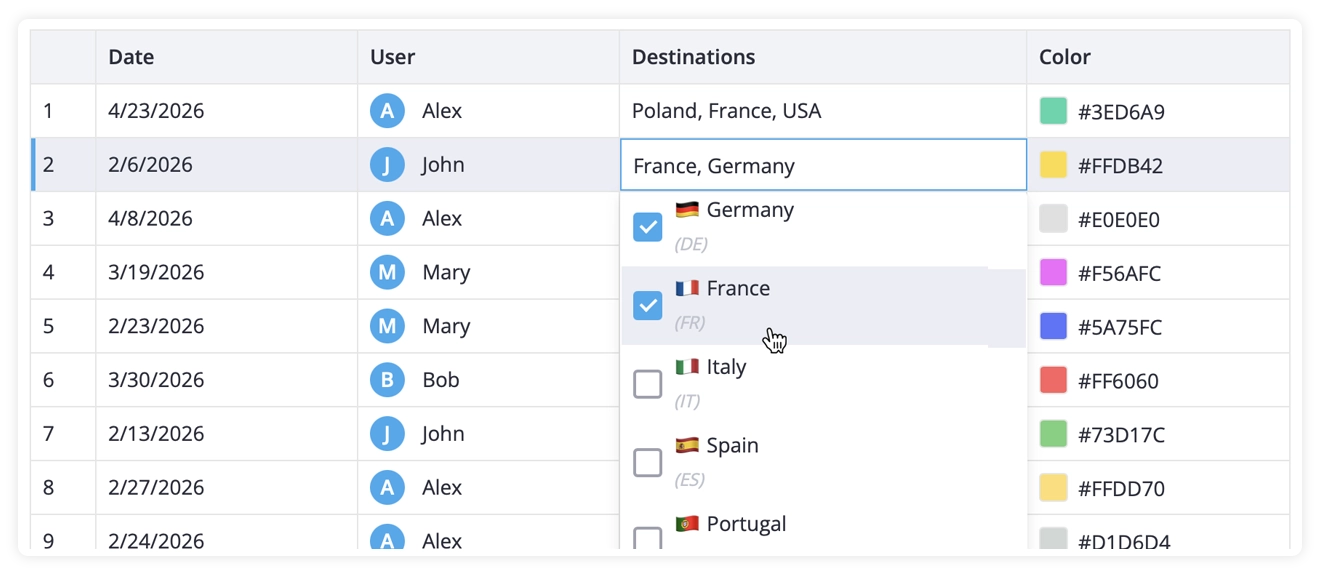1320x582 pixels.
Task: Click the Spain flag icon
Action: pos(685,444)
